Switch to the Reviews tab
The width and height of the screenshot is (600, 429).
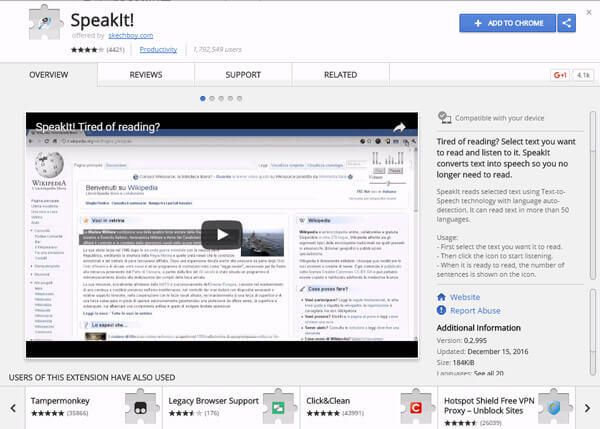click(x=146, y=75)
